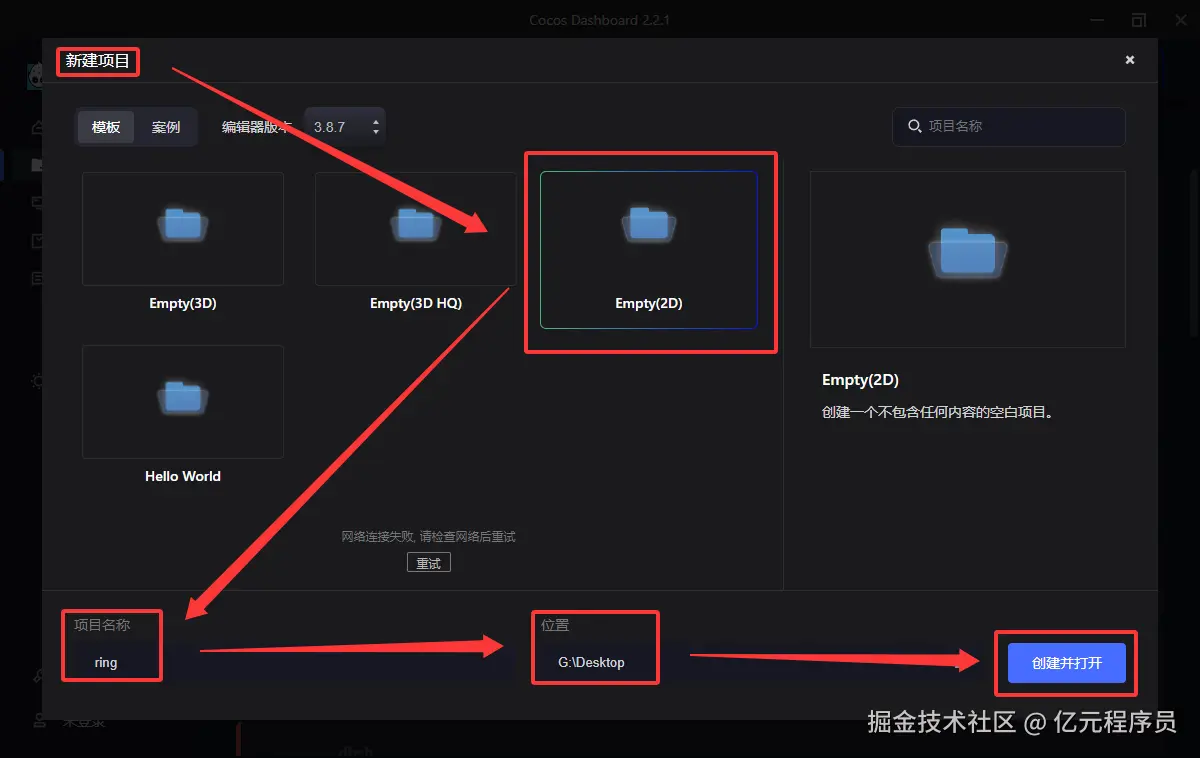1200x758 pixels.
Task: Focus the 项目名称 search box at top right
Action: coord(1009,126)
